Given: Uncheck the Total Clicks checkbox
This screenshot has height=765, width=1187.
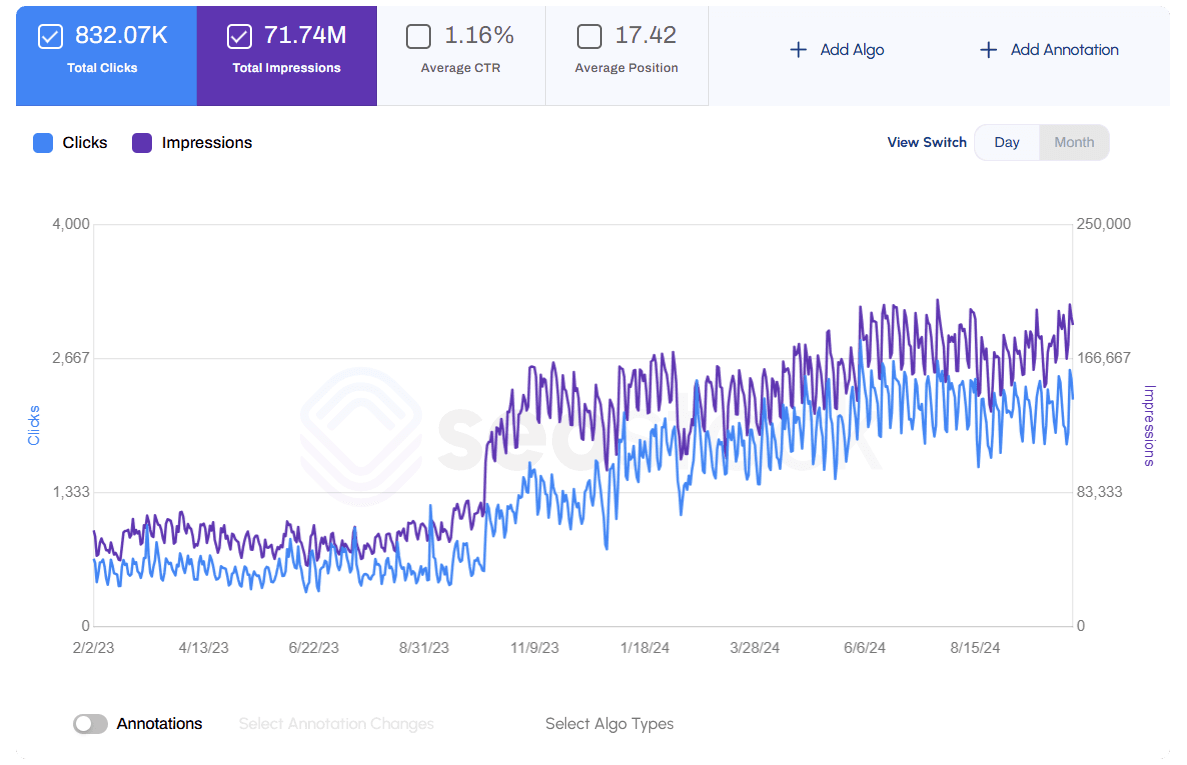Looking at the screenshot, I should coord(50,36).
